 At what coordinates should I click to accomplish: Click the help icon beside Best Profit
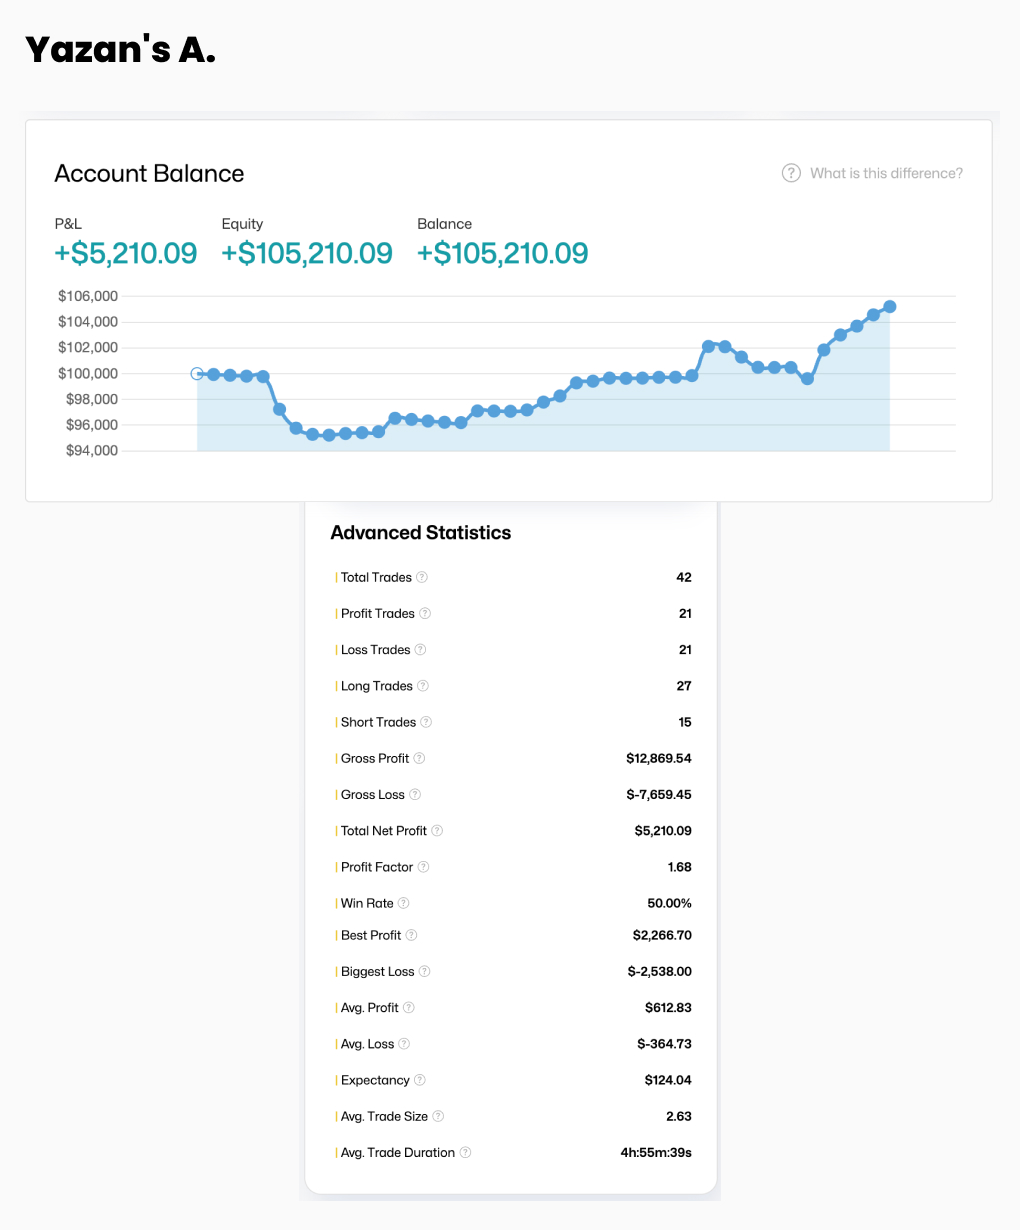411,935
